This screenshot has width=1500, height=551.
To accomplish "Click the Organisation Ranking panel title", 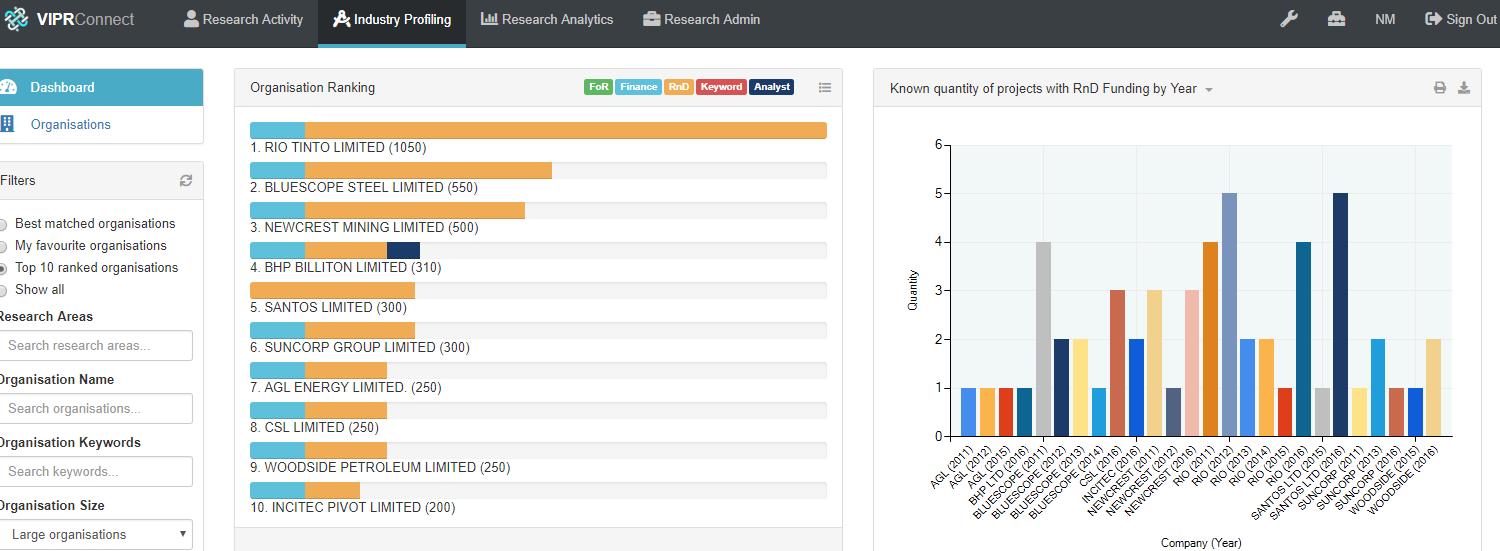I will click(x=312, y=88).
